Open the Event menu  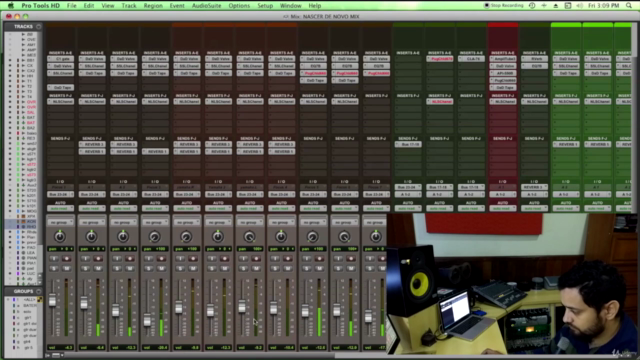point(177,6)
